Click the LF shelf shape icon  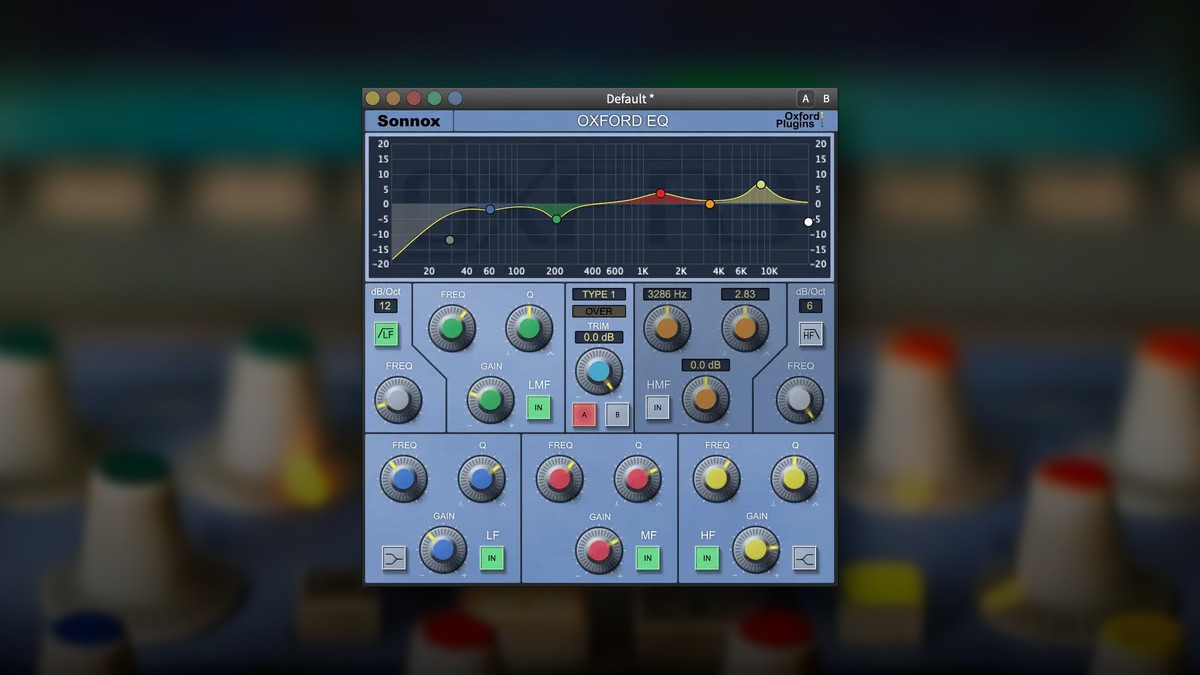[x=395, y=558]
